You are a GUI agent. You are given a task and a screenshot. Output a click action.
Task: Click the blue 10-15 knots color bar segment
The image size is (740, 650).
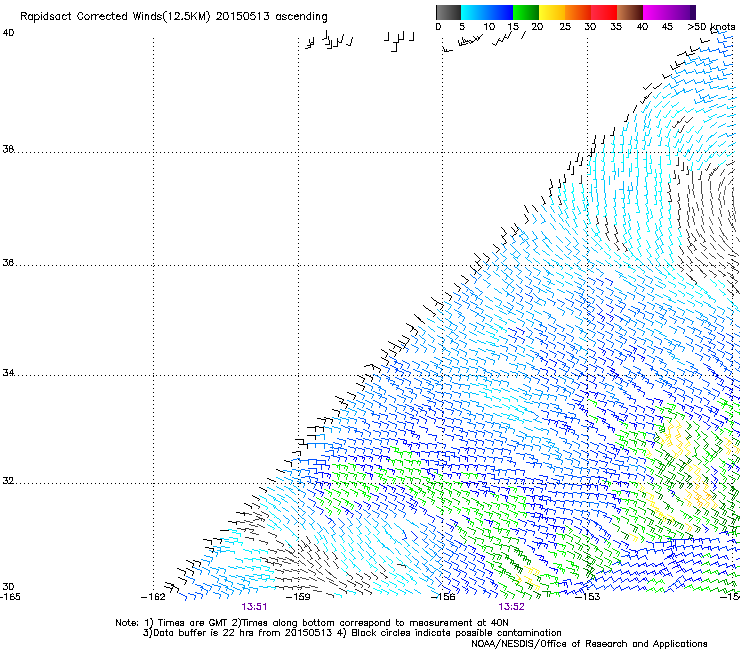500,12
